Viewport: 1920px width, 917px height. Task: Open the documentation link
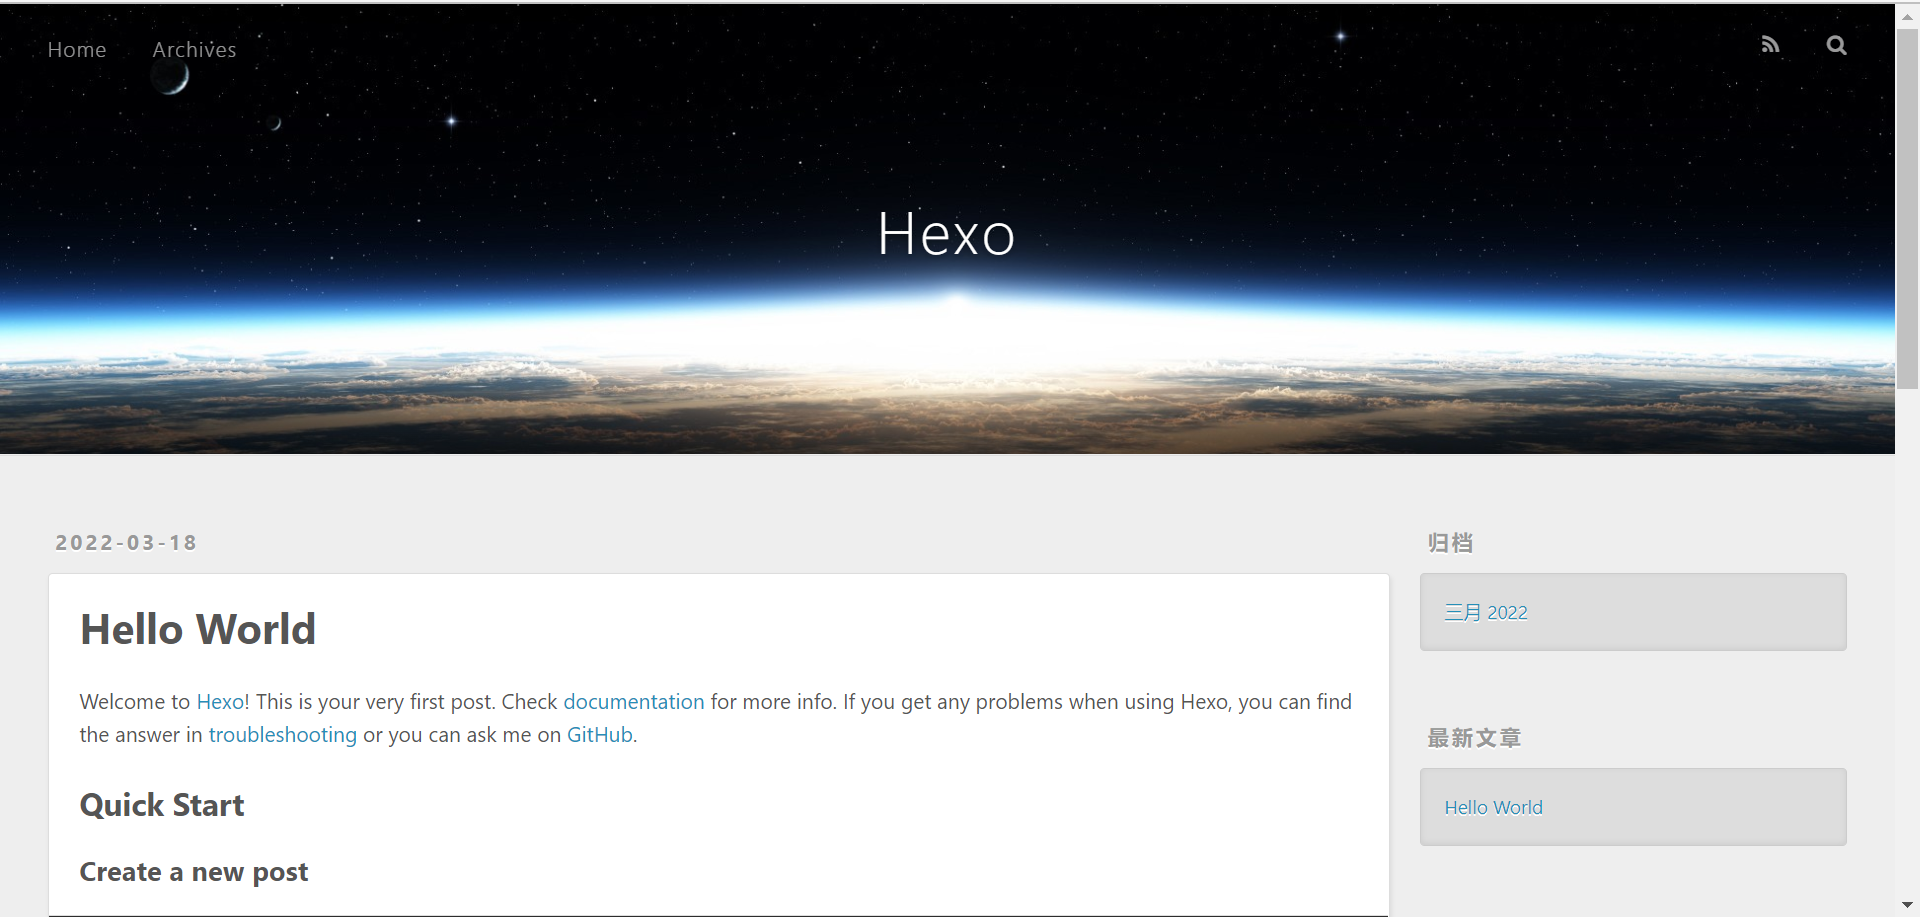(x=633, y=702)
